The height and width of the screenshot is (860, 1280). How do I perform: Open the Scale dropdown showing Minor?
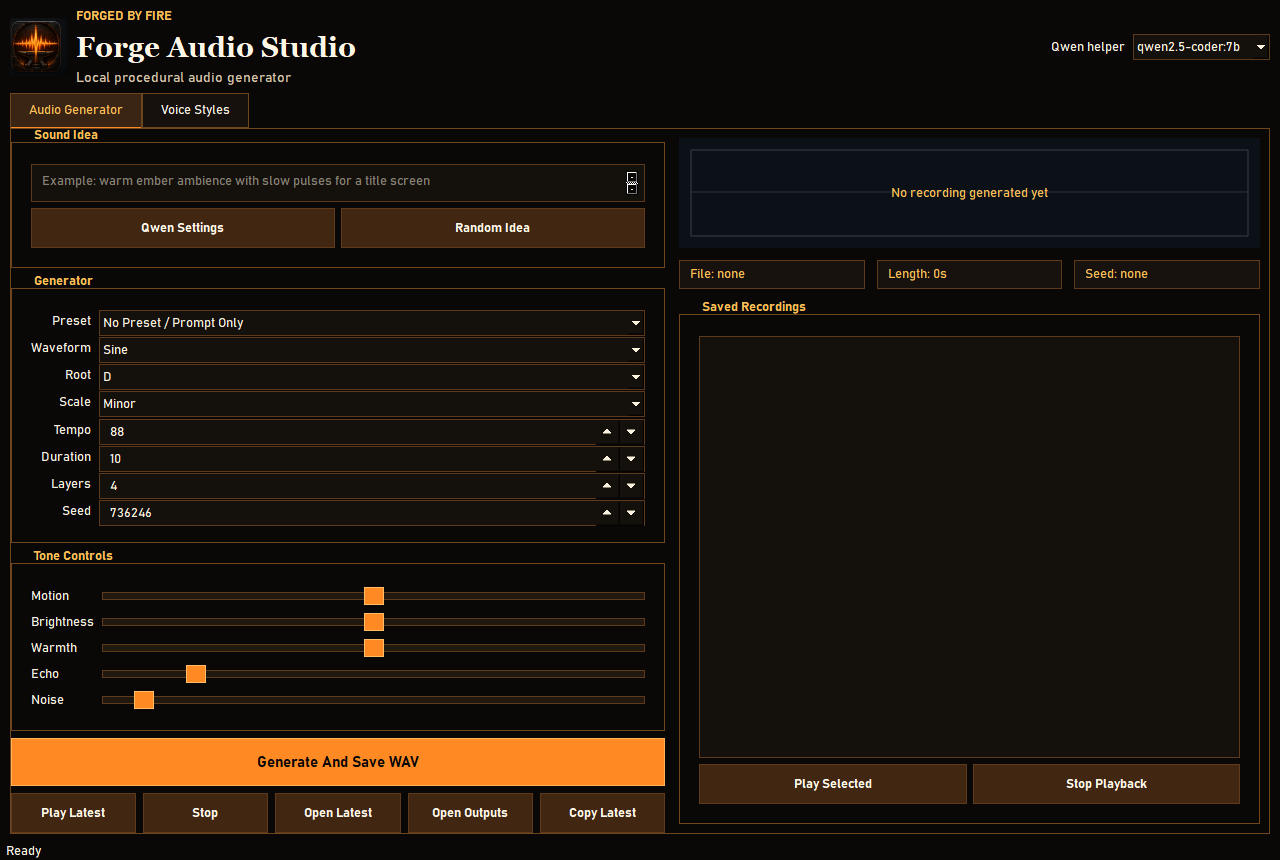(372, 404)
